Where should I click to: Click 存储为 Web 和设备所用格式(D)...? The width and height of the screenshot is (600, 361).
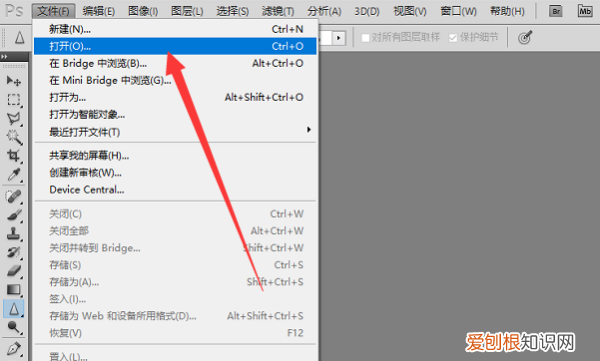[175, 316]
